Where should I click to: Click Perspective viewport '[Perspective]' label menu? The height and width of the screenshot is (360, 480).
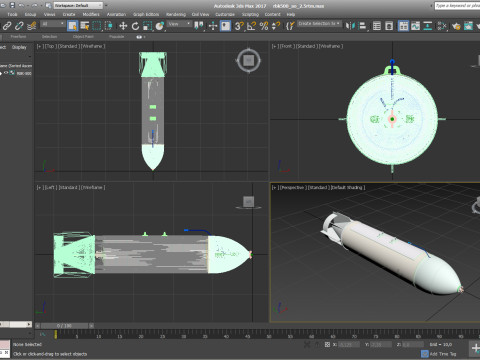pyautogui.click(x=292, y=188)
